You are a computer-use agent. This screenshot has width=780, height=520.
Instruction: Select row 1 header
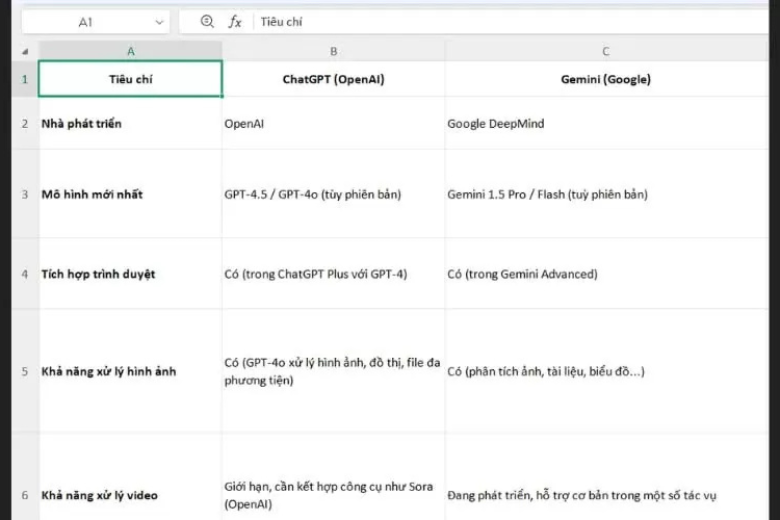25,79
